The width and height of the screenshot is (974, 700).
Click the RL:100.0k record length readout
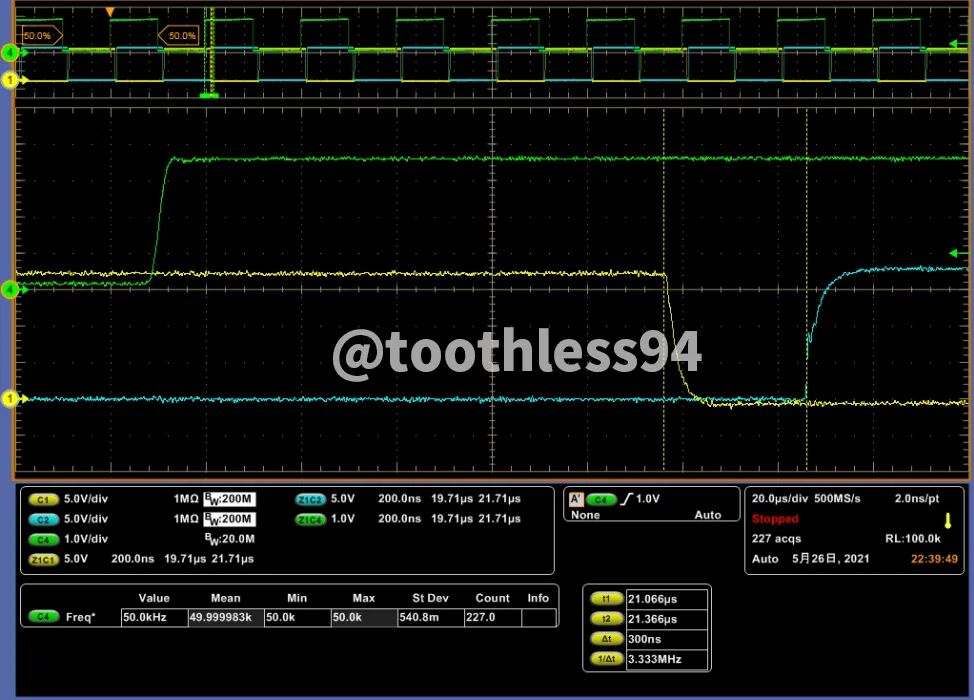click(913, 539)
